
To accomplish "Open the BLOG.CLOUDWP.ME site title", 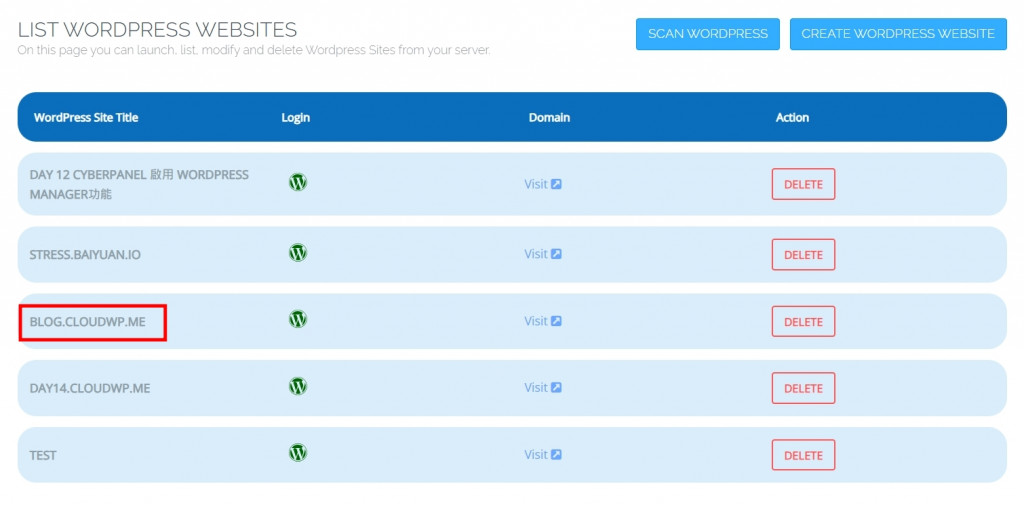I will (88, 322).
